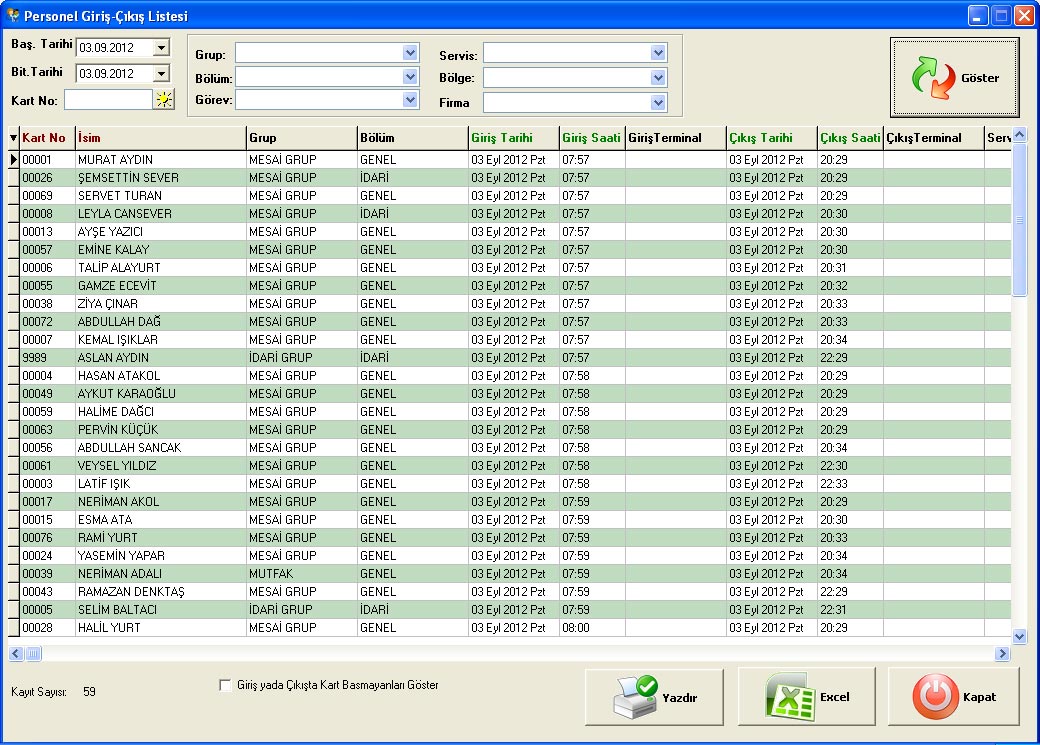The image size is (1040, 745).
Task: Click the yellow star icon beside Kart No
Action: (163, 99)
